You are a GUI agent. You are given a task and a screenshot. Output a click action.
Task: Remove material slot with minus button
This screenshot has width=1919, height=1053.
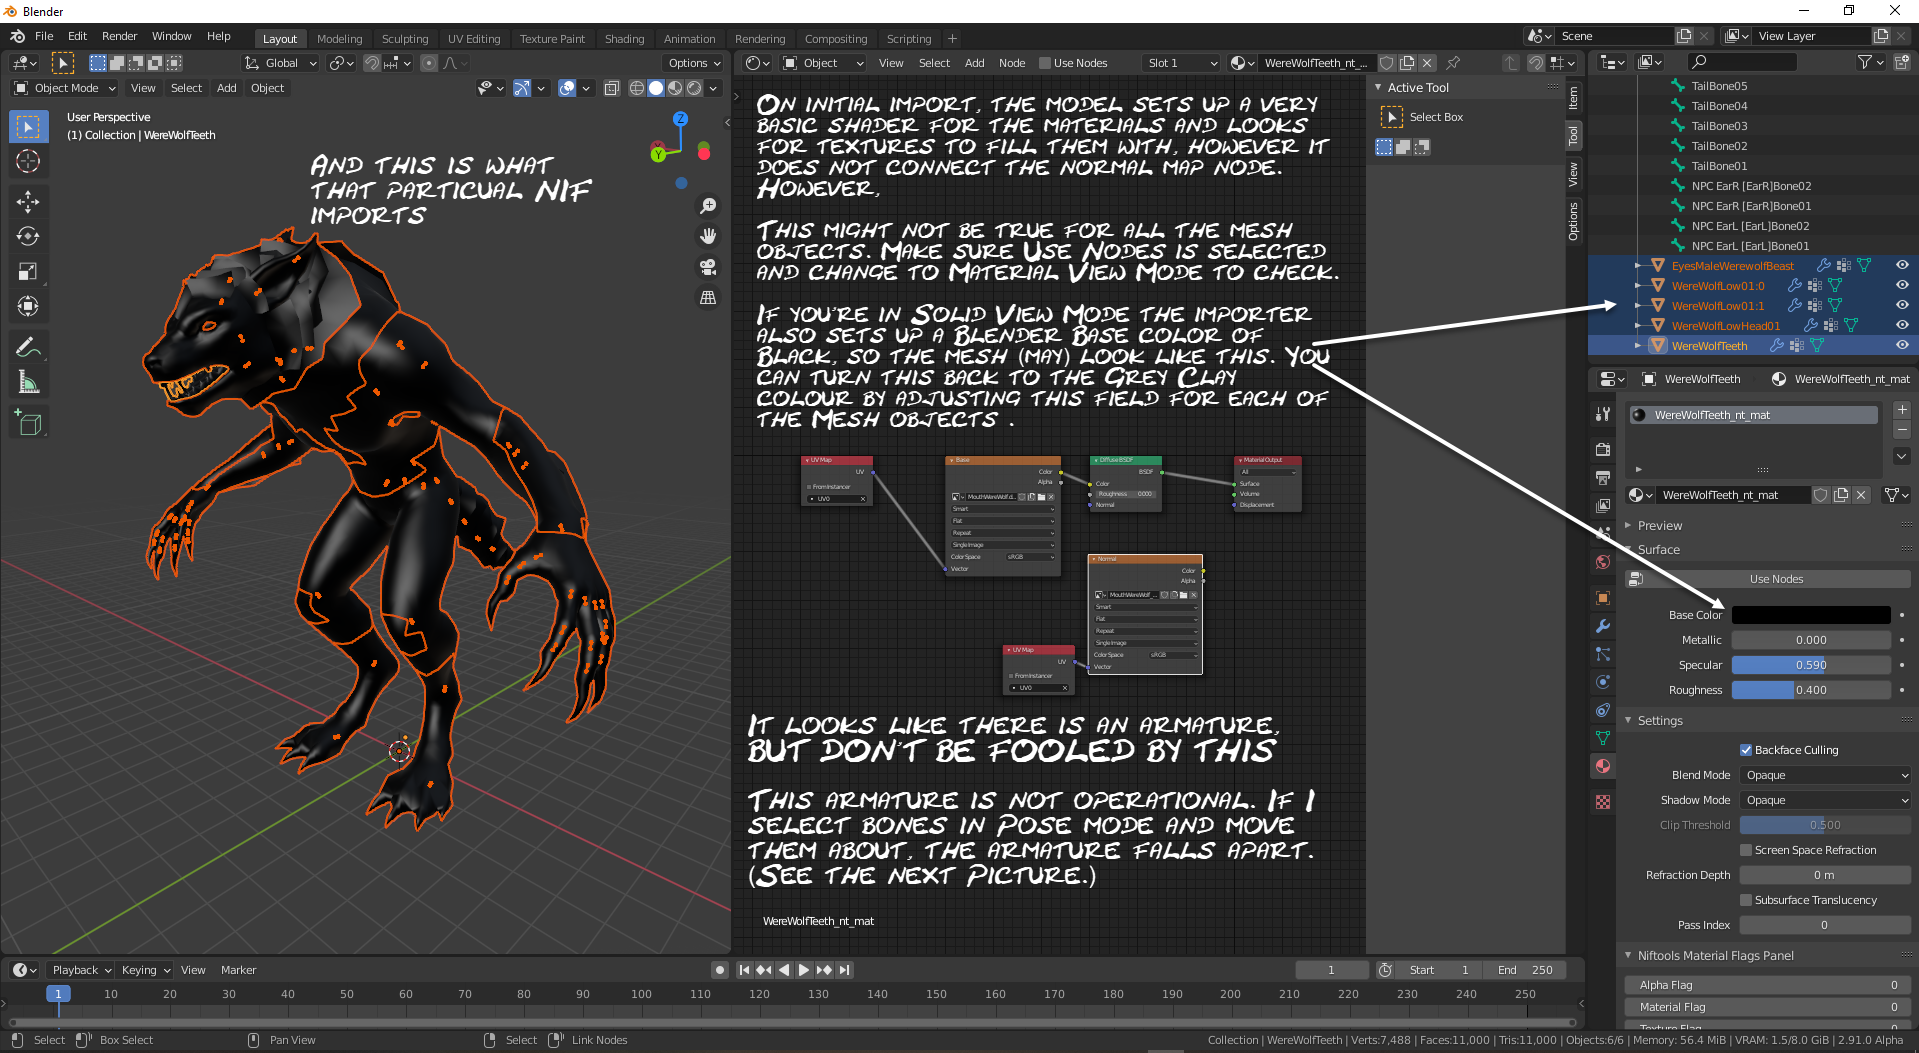(x=1902, y=430)
